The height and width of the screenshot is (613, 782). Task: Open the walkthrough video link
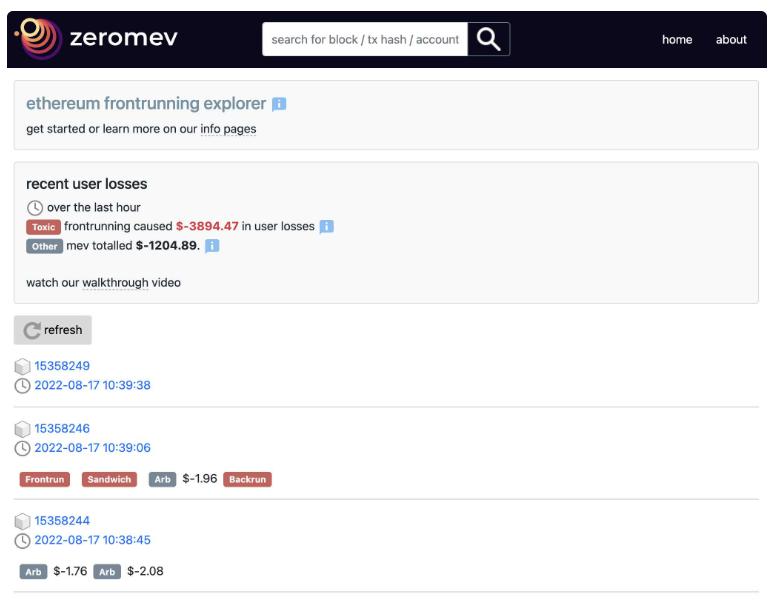pyautogui.click(x=115, y=283)
